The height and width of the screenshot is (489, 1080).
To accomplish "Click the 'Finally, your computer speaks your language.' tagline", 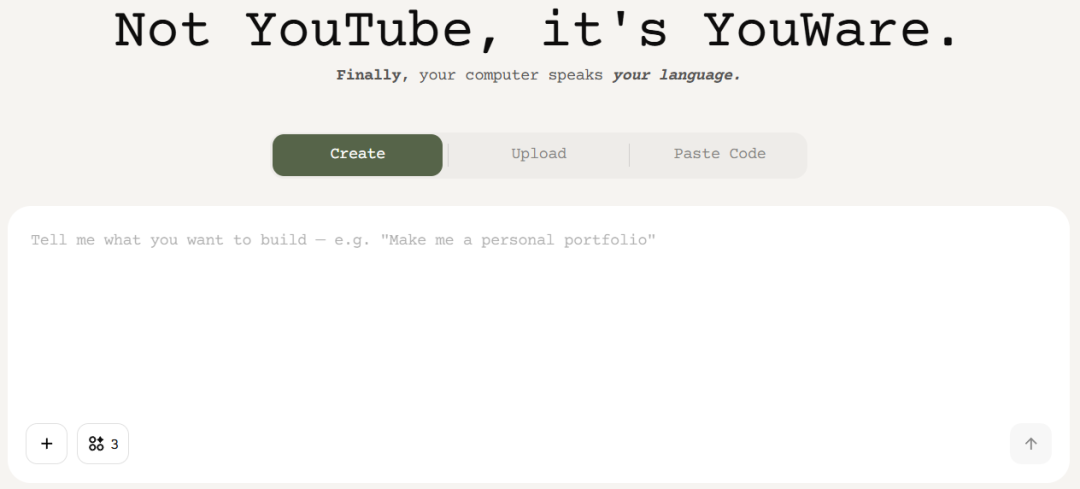I will (539, 75).
